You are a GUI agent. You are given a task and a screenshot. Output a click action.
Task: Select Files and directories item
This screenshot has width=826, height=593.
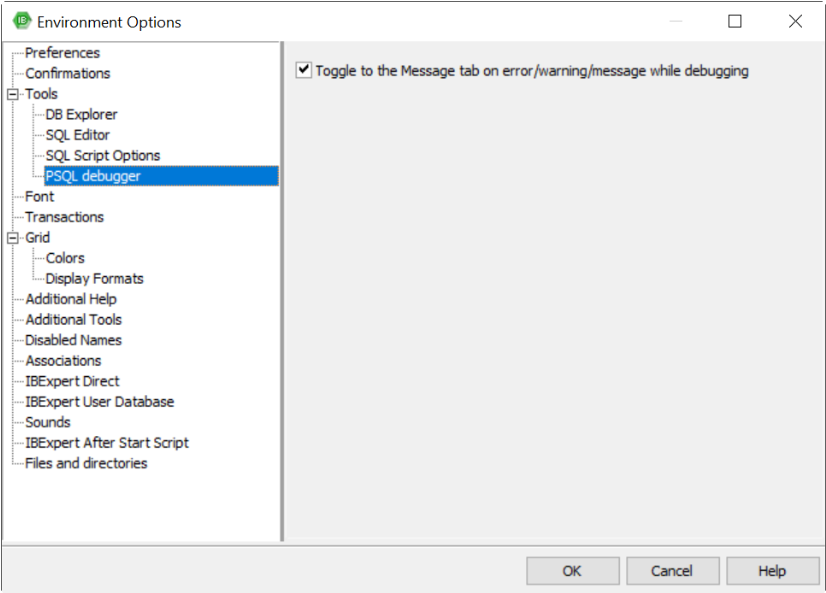point(86,463)
